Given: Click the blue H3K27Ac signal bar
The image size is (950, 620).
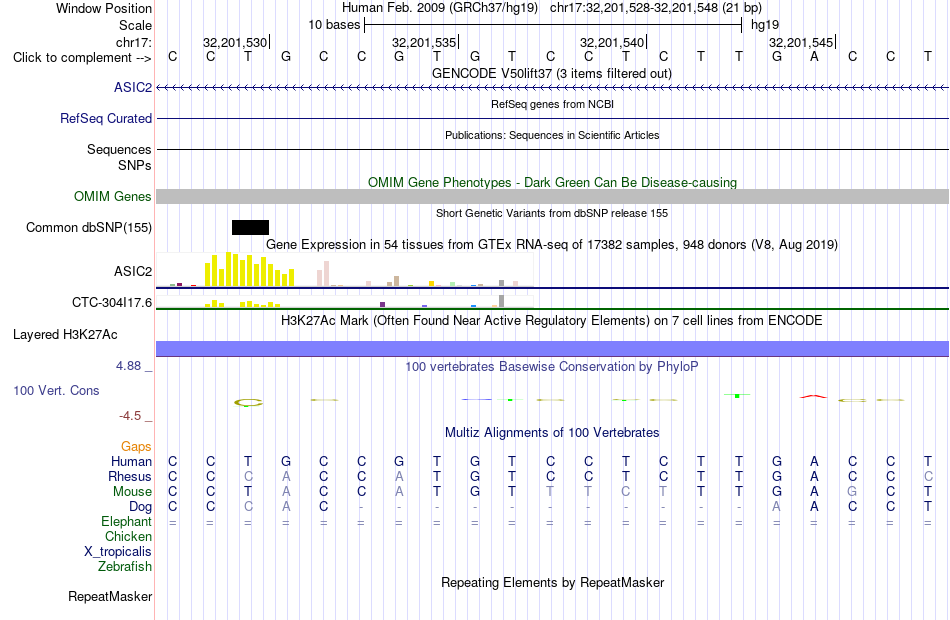Looking at the screenshot, I should [552, 348].
